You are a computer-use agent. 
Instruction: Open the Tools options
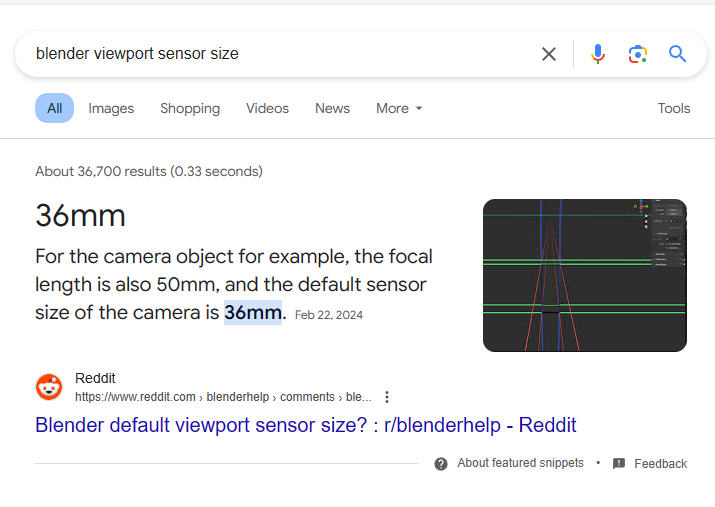point(674,108)
